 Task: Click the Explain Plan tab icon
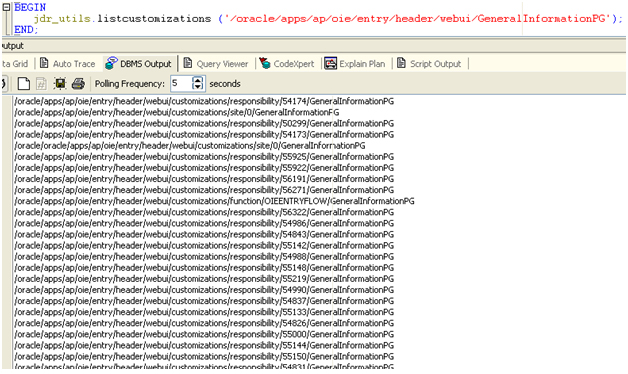(330, 63)
